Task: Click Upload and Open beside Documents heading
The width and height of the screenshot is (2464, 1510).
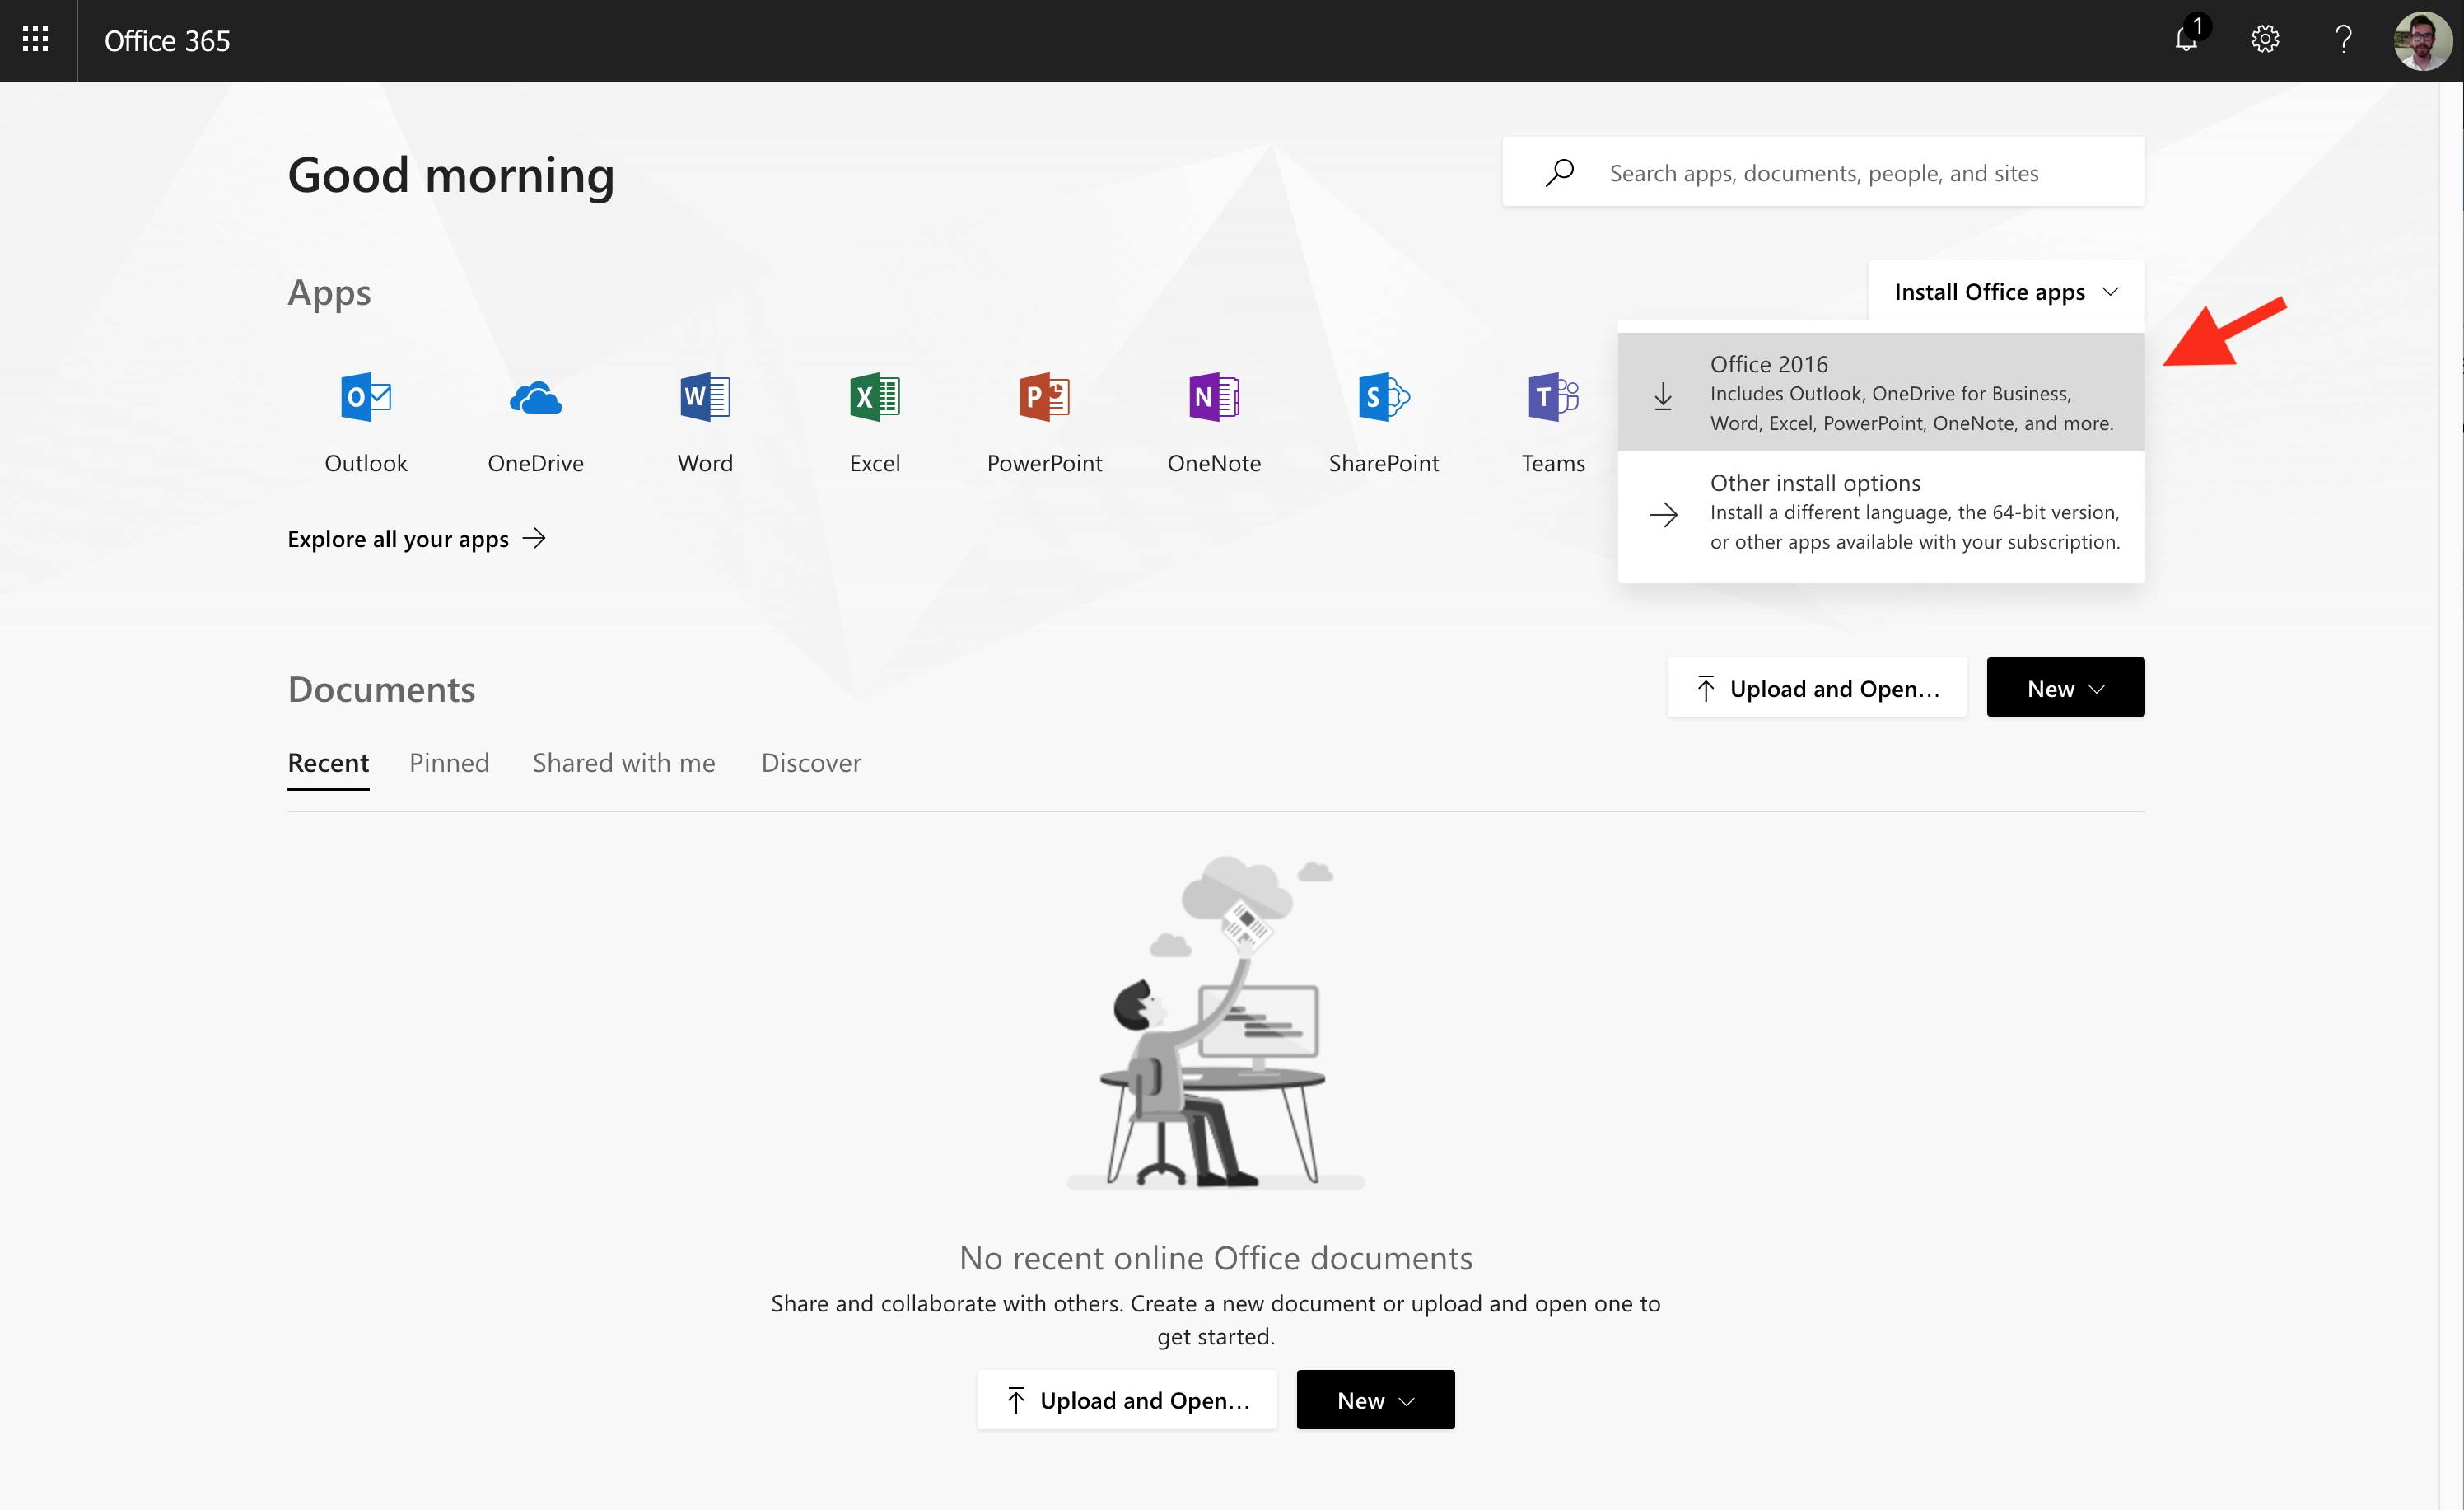Action: 1817,688
